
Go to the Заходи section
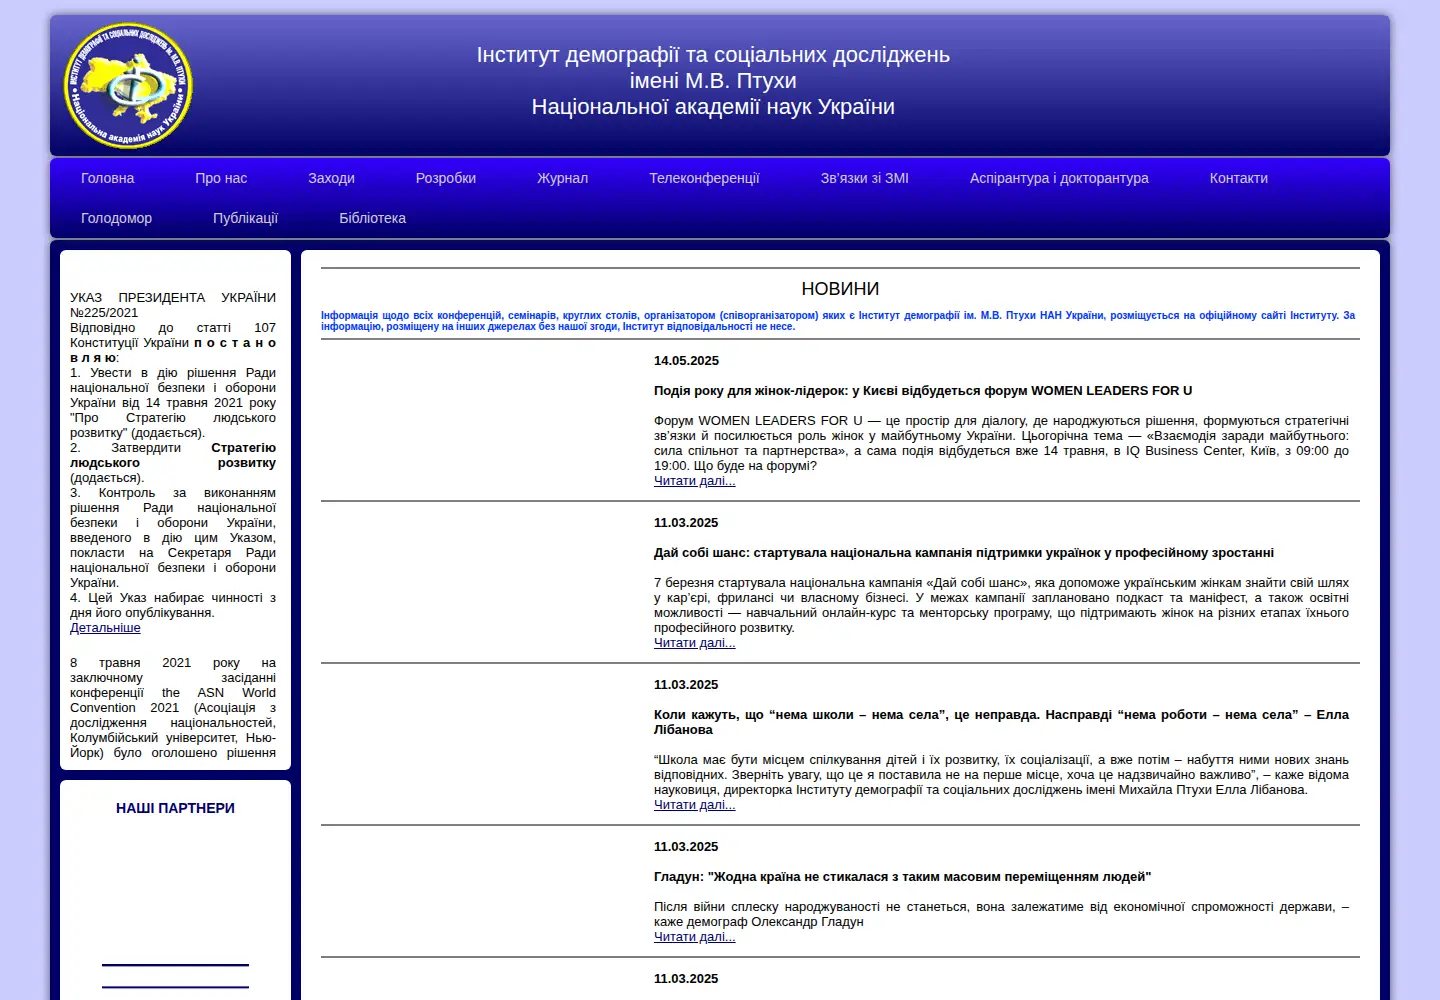[x=331, y=178]
